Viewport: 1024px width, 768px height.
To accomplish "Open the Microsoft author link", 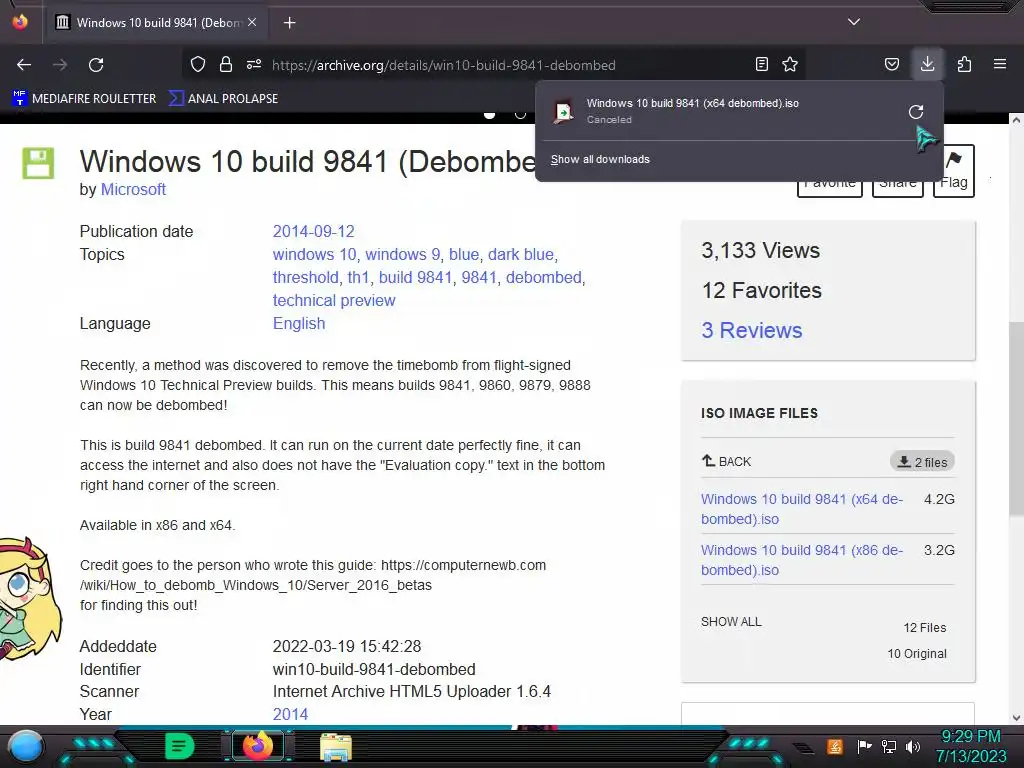I will pyautogui.click(x=133, y=189).
